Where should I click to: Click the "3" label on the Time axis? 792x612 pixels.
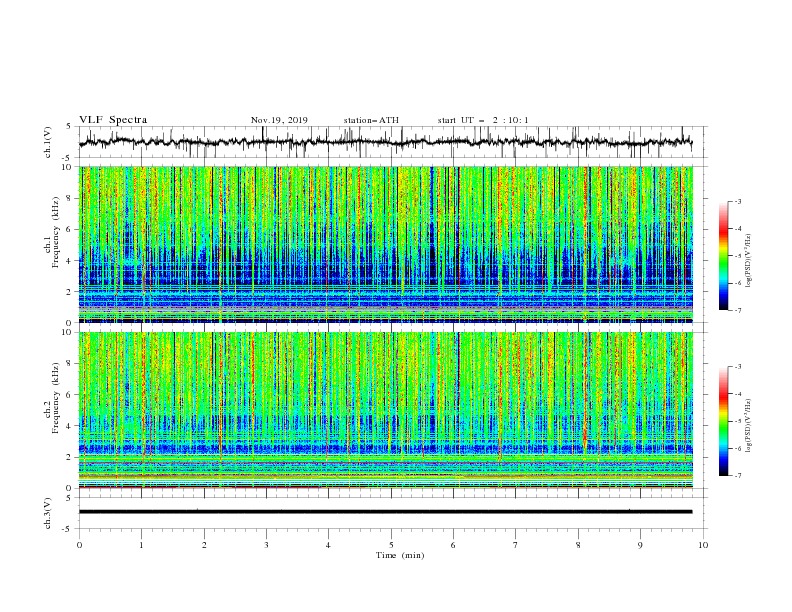coord(266,545)
